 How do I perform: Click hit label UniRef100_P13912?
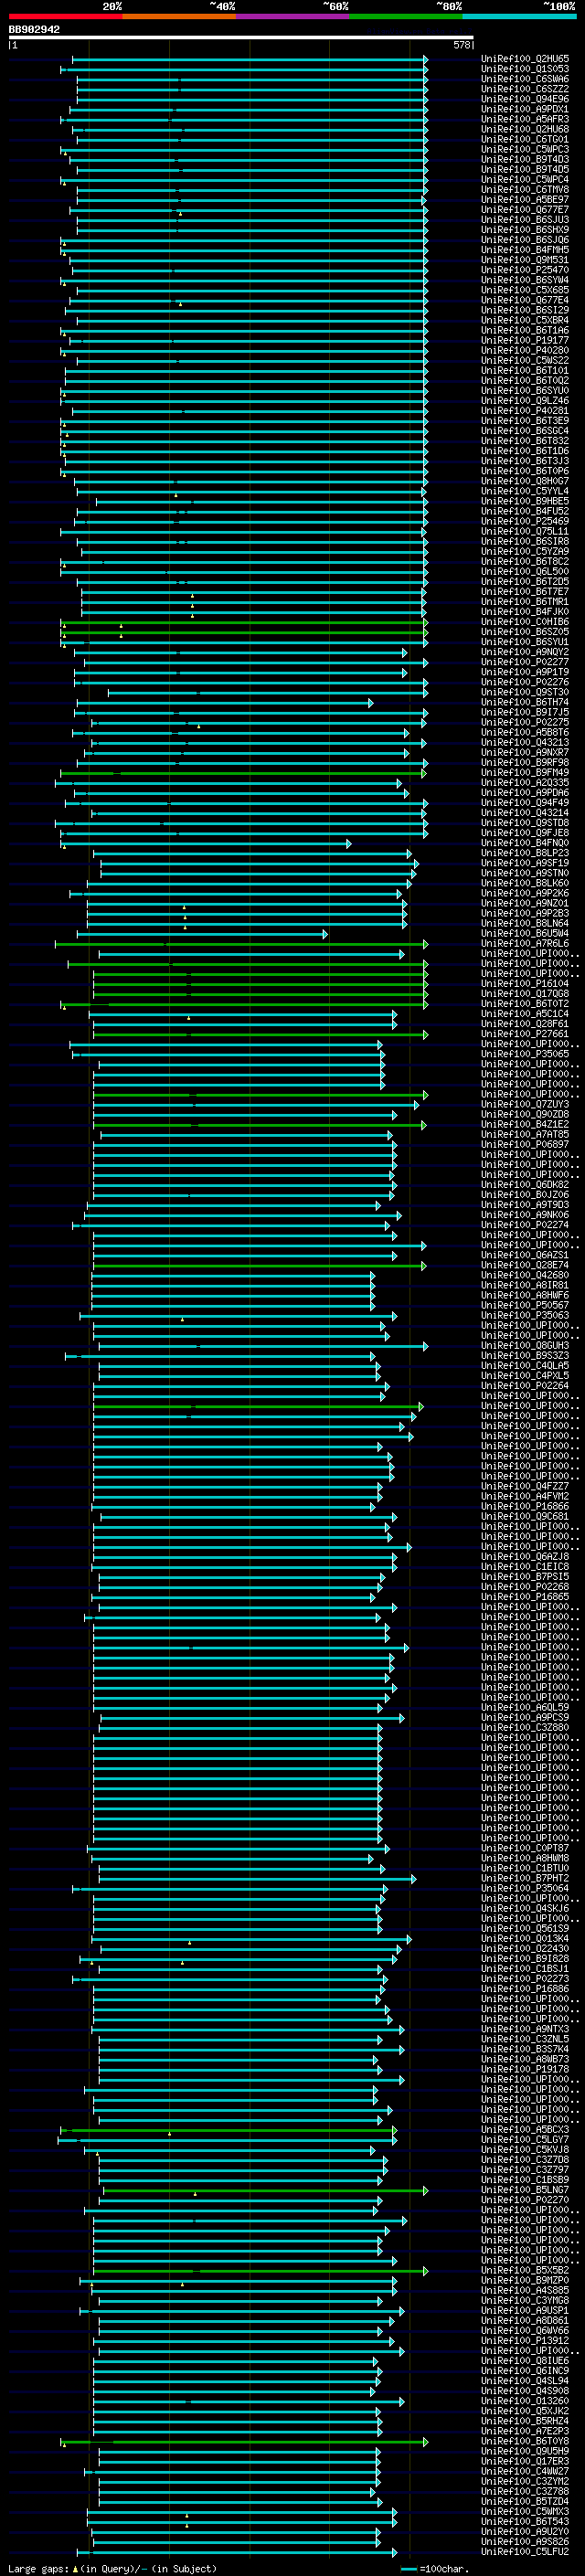pos(525,2341)
